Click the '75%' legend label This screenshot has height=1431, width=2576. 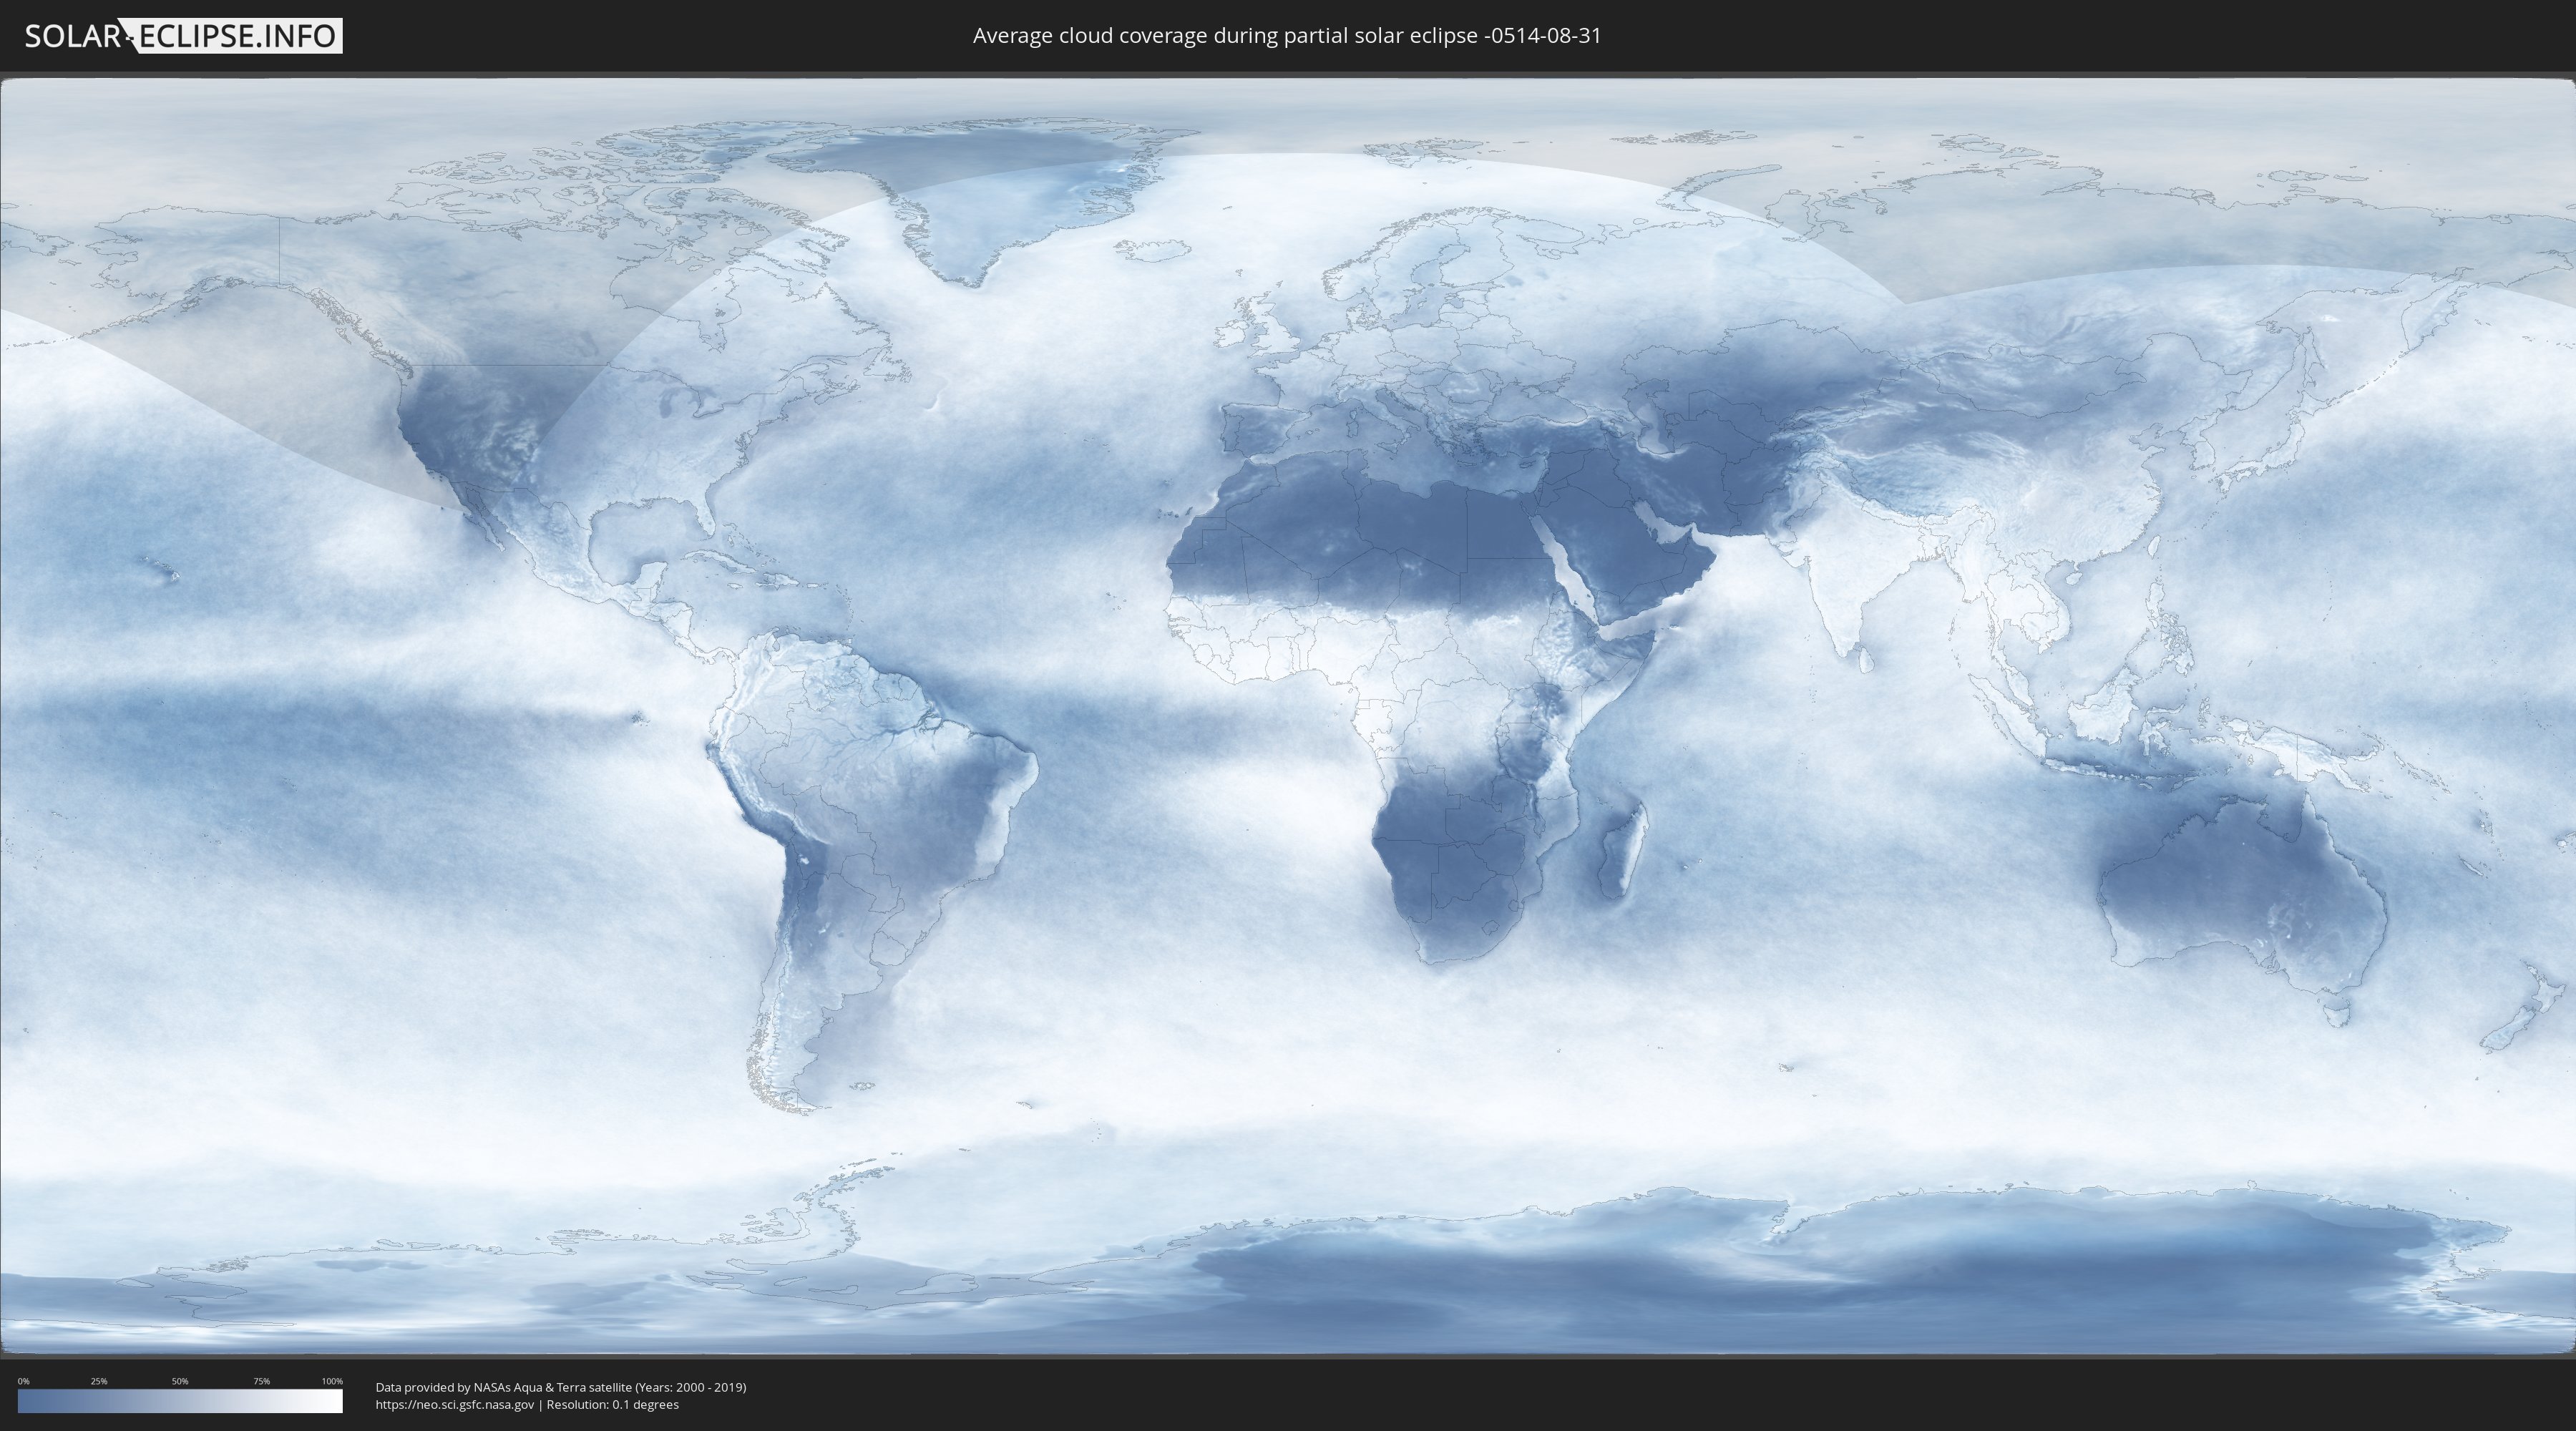[261, 1381]
